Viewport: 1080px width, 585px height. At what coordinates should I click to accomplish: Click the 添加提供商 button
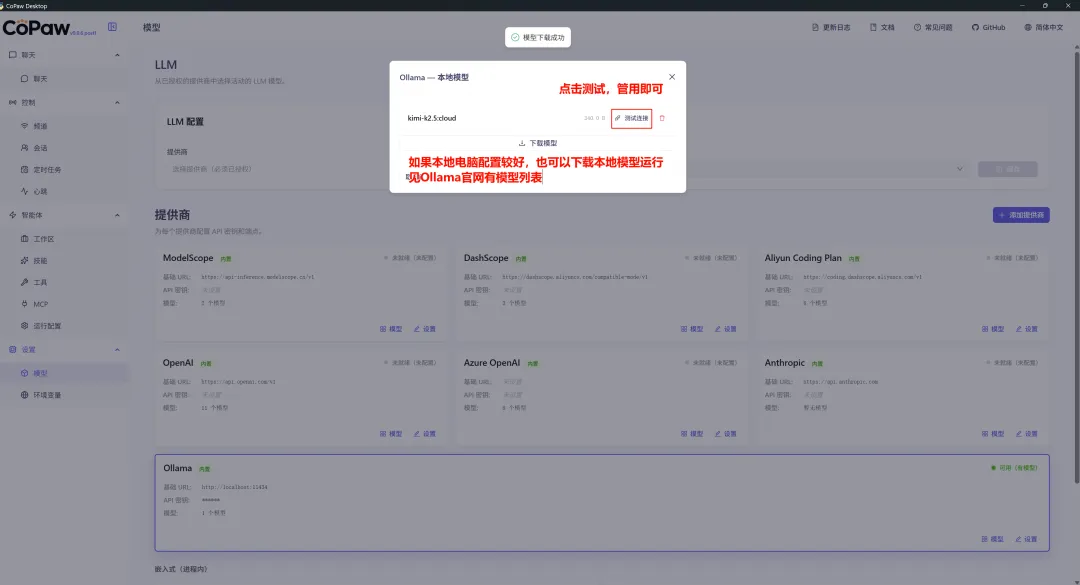coord(1021,215)
